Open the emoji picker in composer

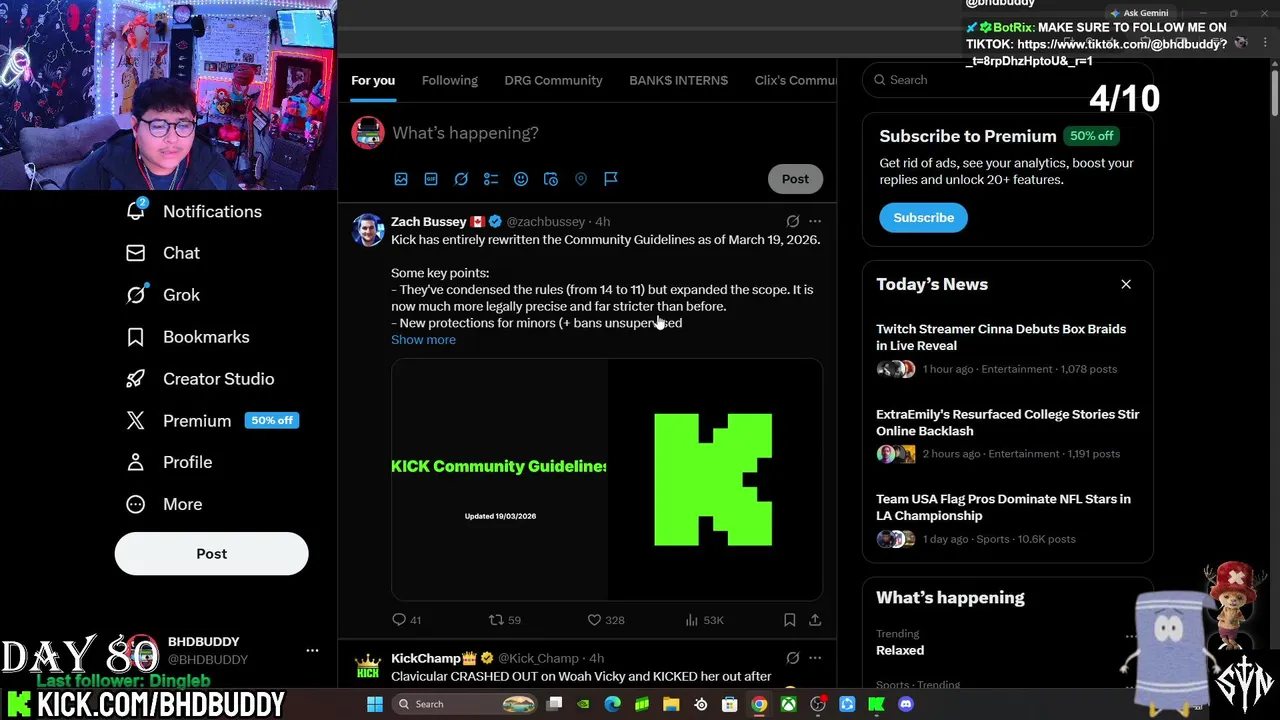pyautogui.click(x=521, y=179)
